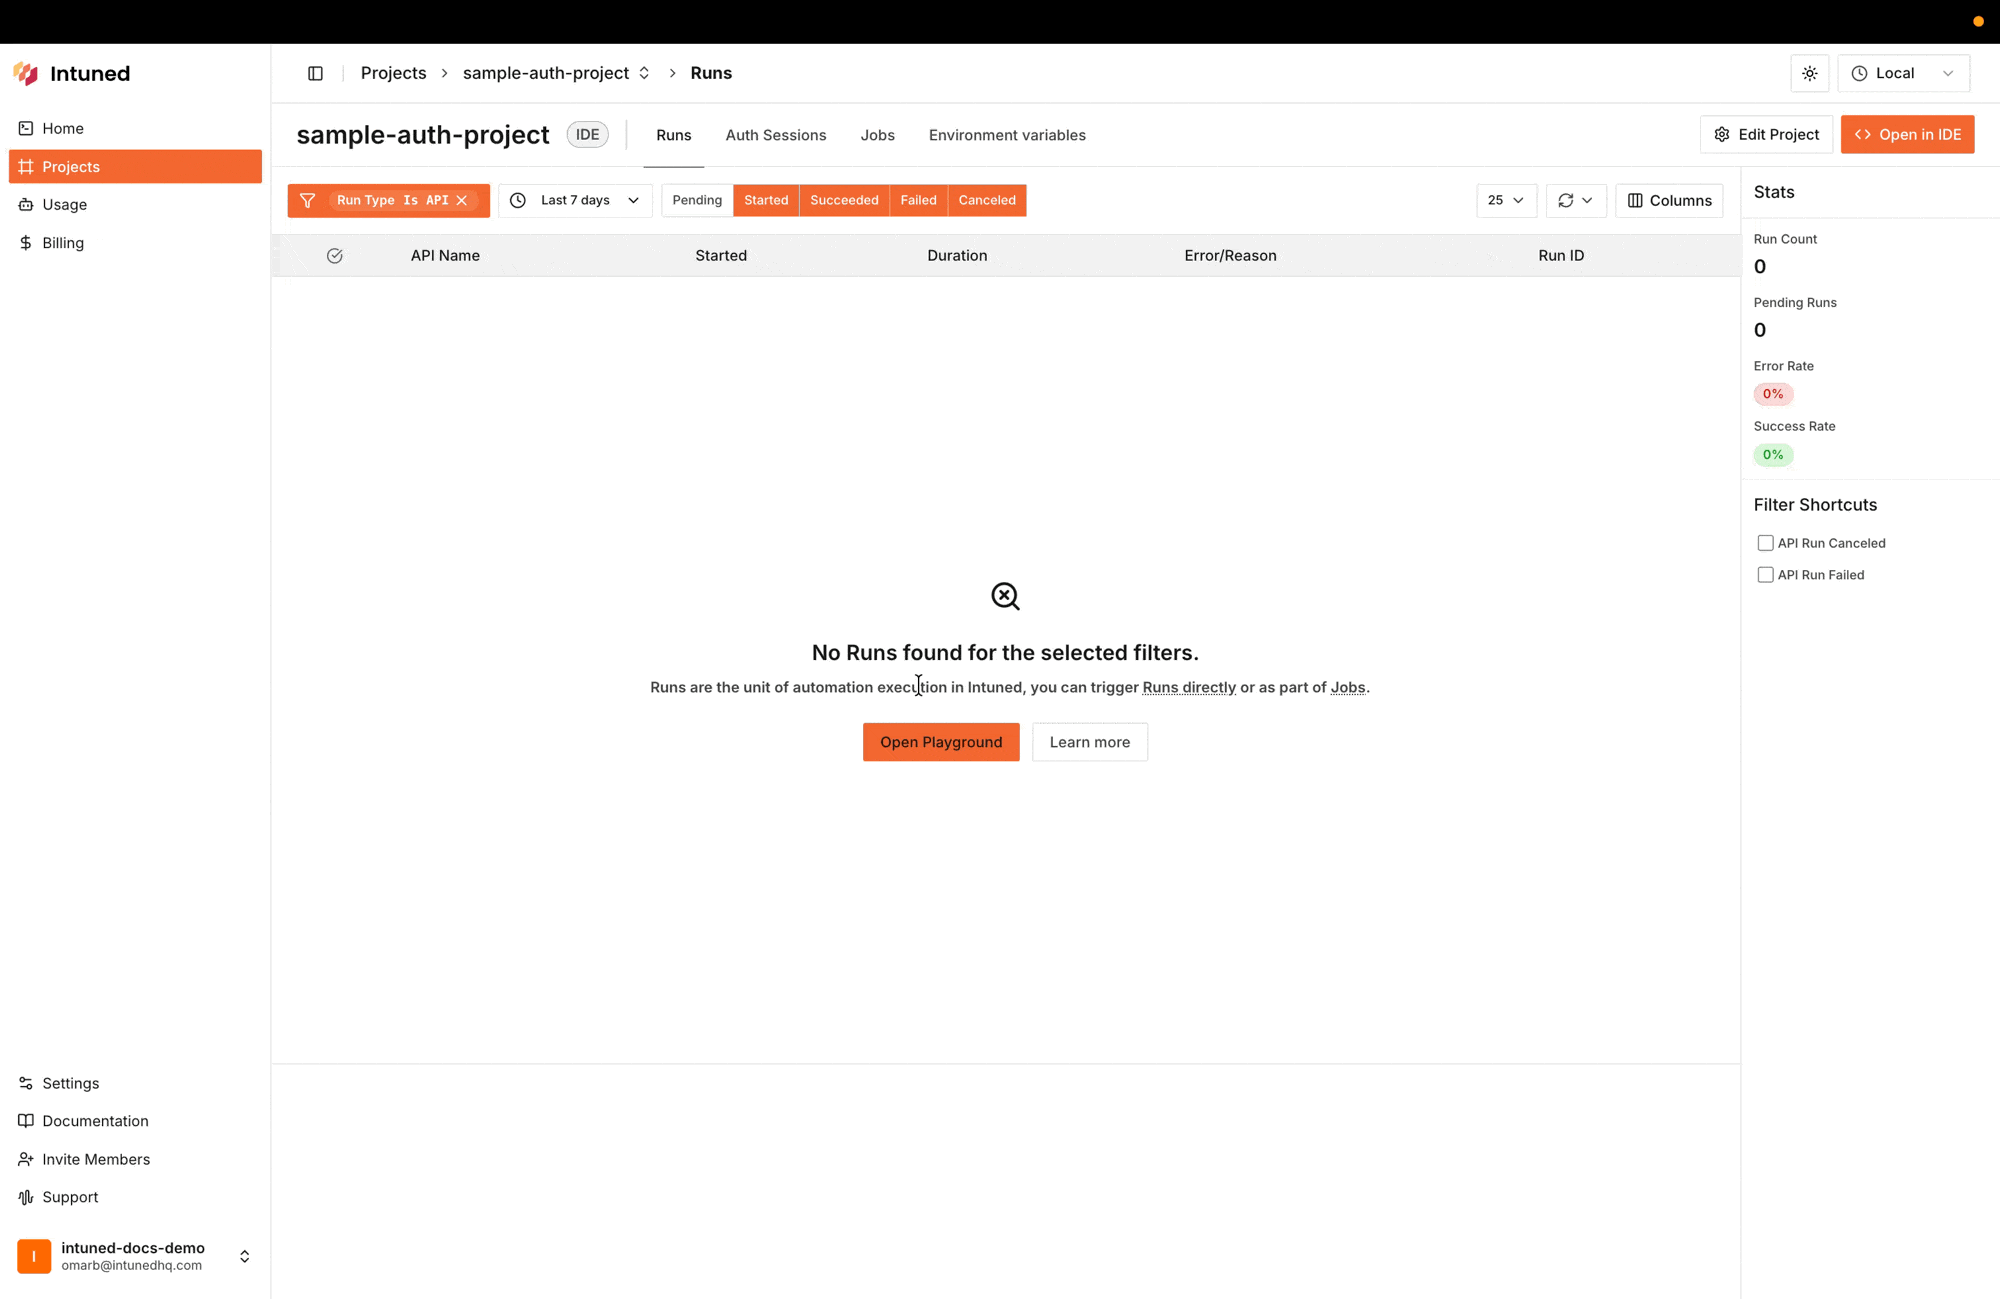The width and height of the screenshot is (2000, 1299).
Task: Remove the Run Type Is API filter
Action: tap(461, 200)
